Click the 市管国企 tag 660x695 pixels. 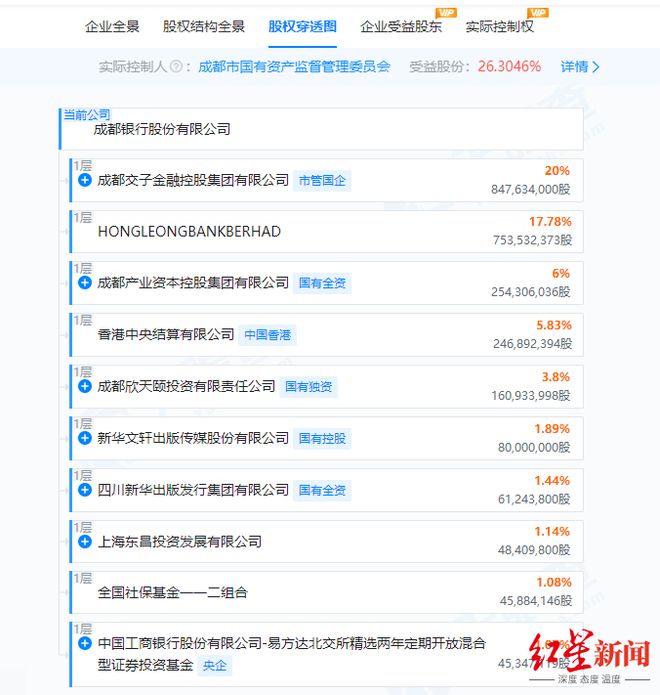click(x=322, y=181)
